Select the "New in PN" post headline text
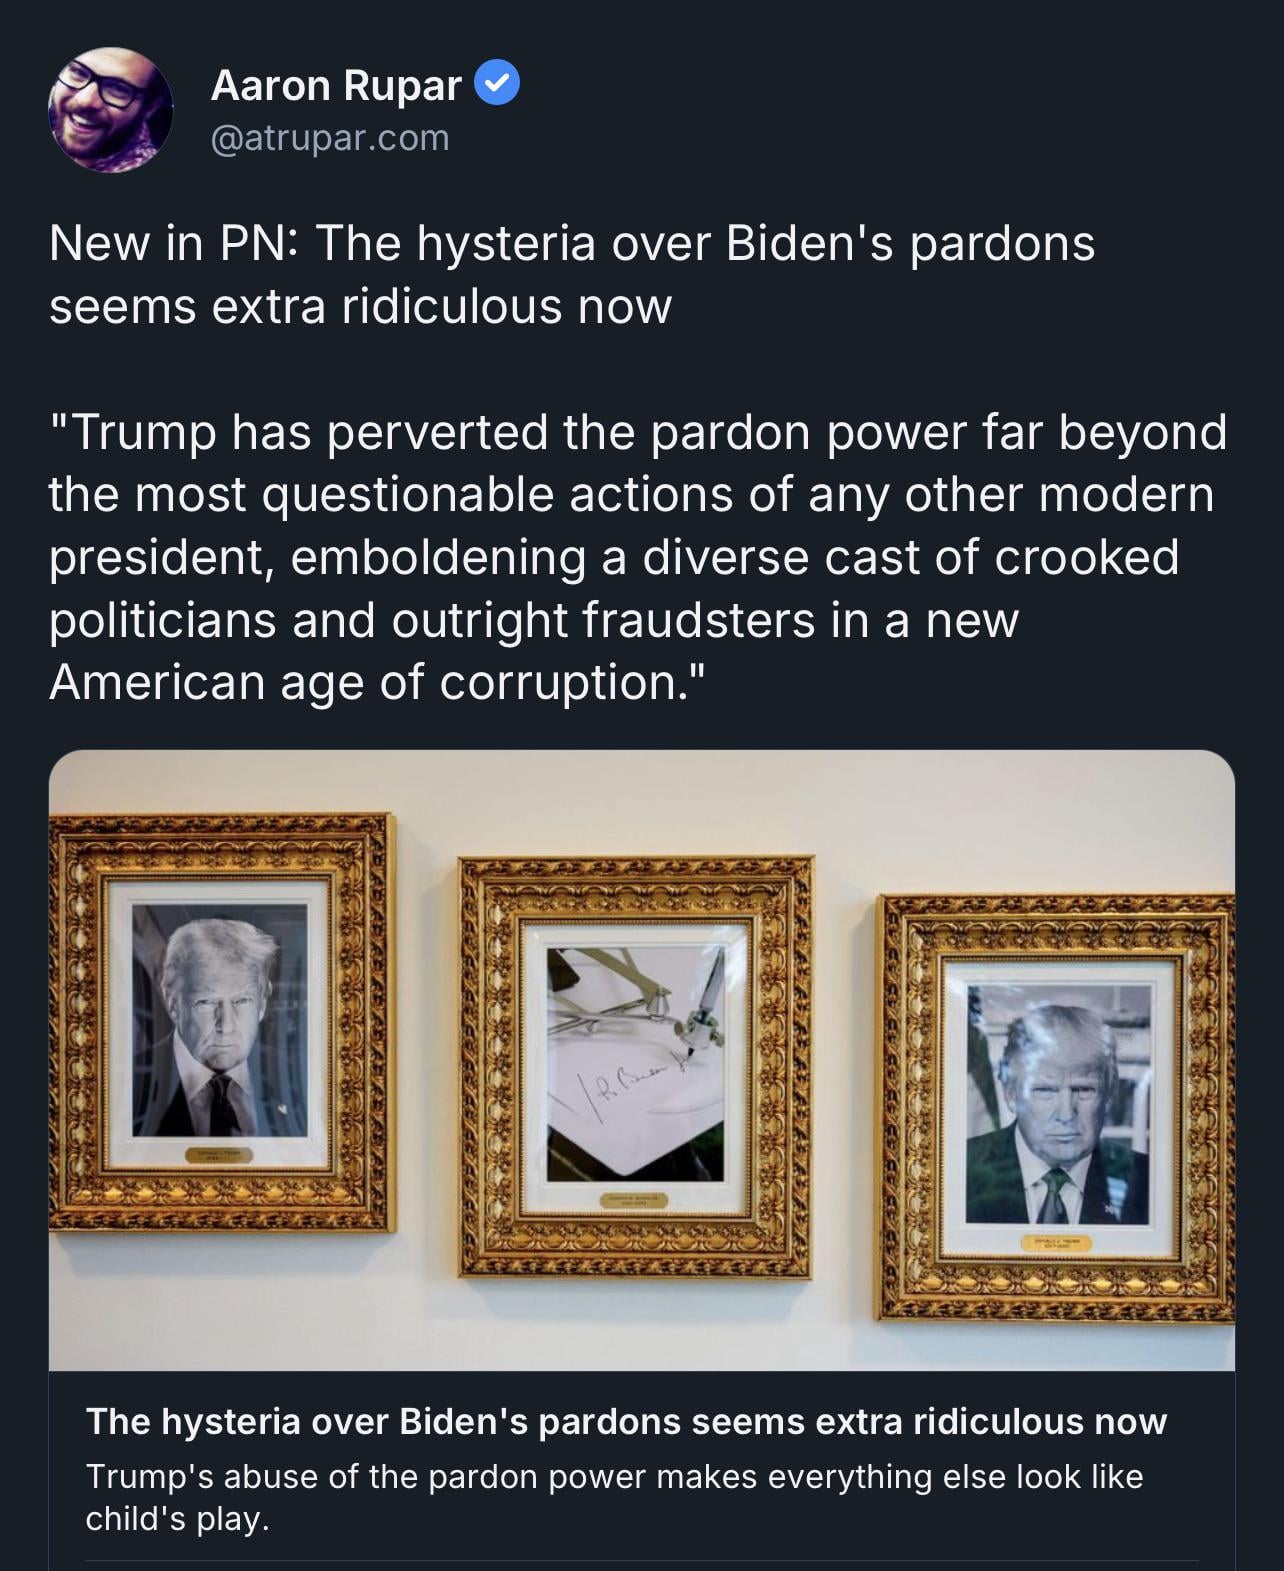The image size is (1284, 1571). [x=571, y=274]
